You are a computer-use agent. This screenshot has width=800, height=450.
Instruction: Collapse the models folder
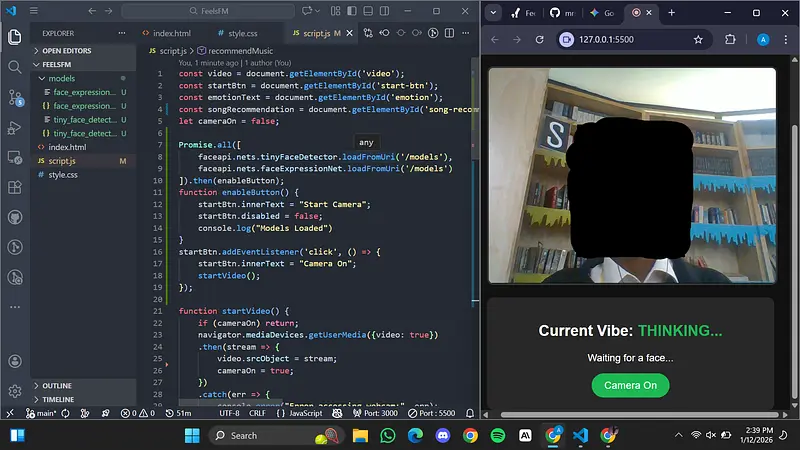coord(41,78)
